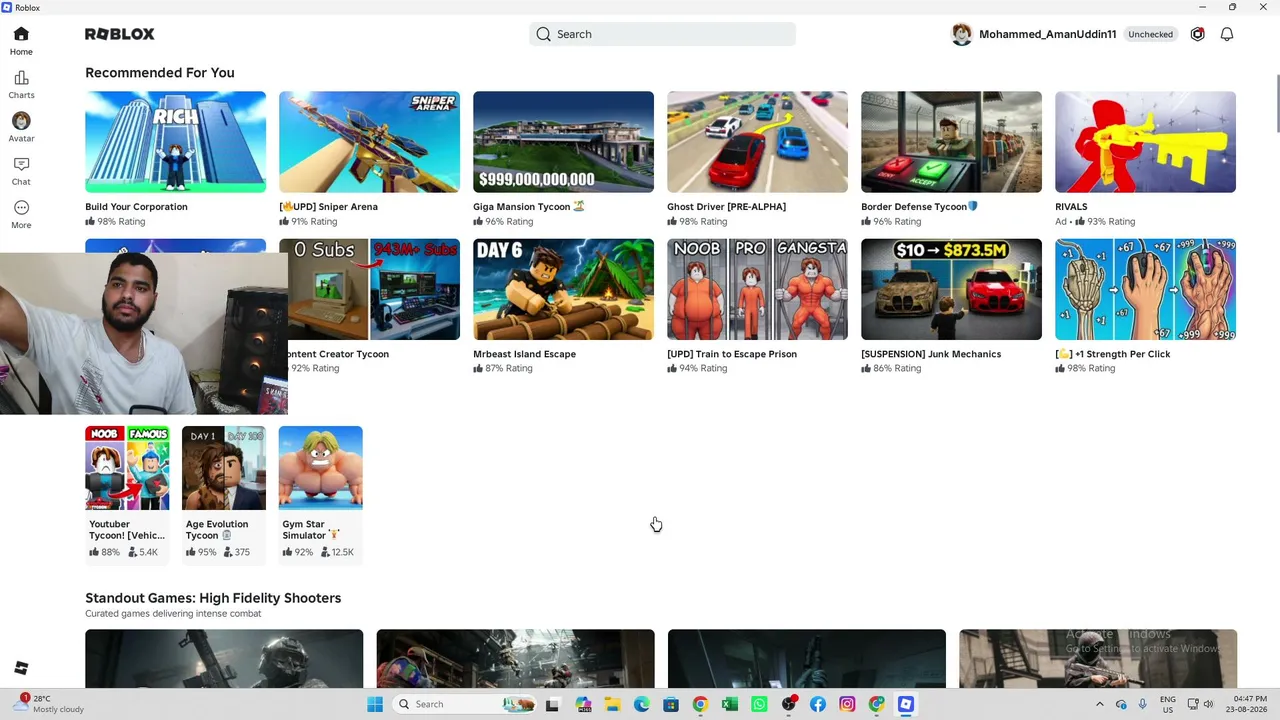Viewport: 1280px width, 720px height.
Task: Select the +1 Strength Per Click thumbnail
Action: point(1145,289)
